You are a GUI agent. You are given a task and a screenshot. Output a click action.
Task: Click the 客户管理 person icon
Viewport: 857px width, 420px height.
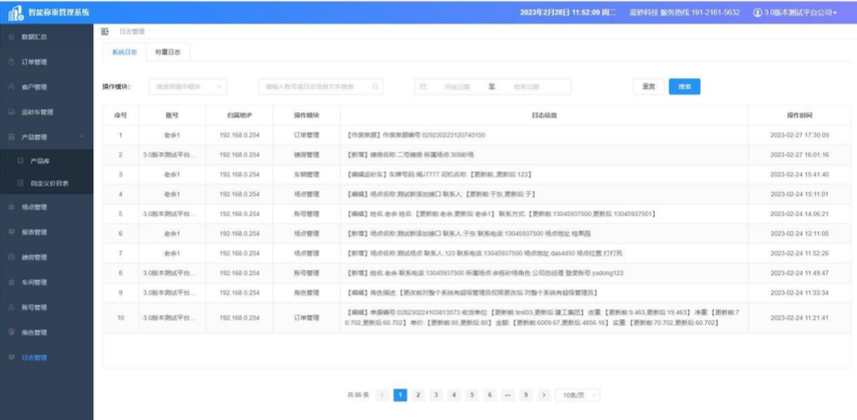point(11,87)
